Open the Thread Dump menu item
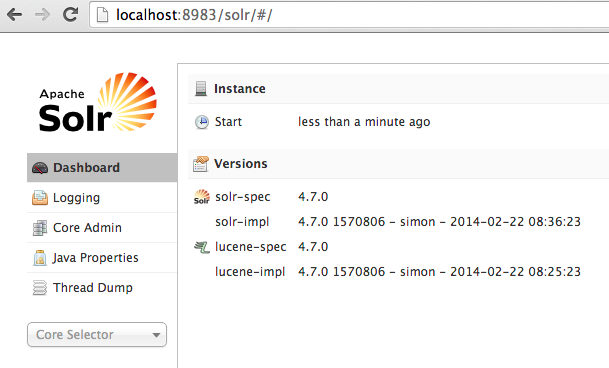609x368 pixels. [102, 288]
